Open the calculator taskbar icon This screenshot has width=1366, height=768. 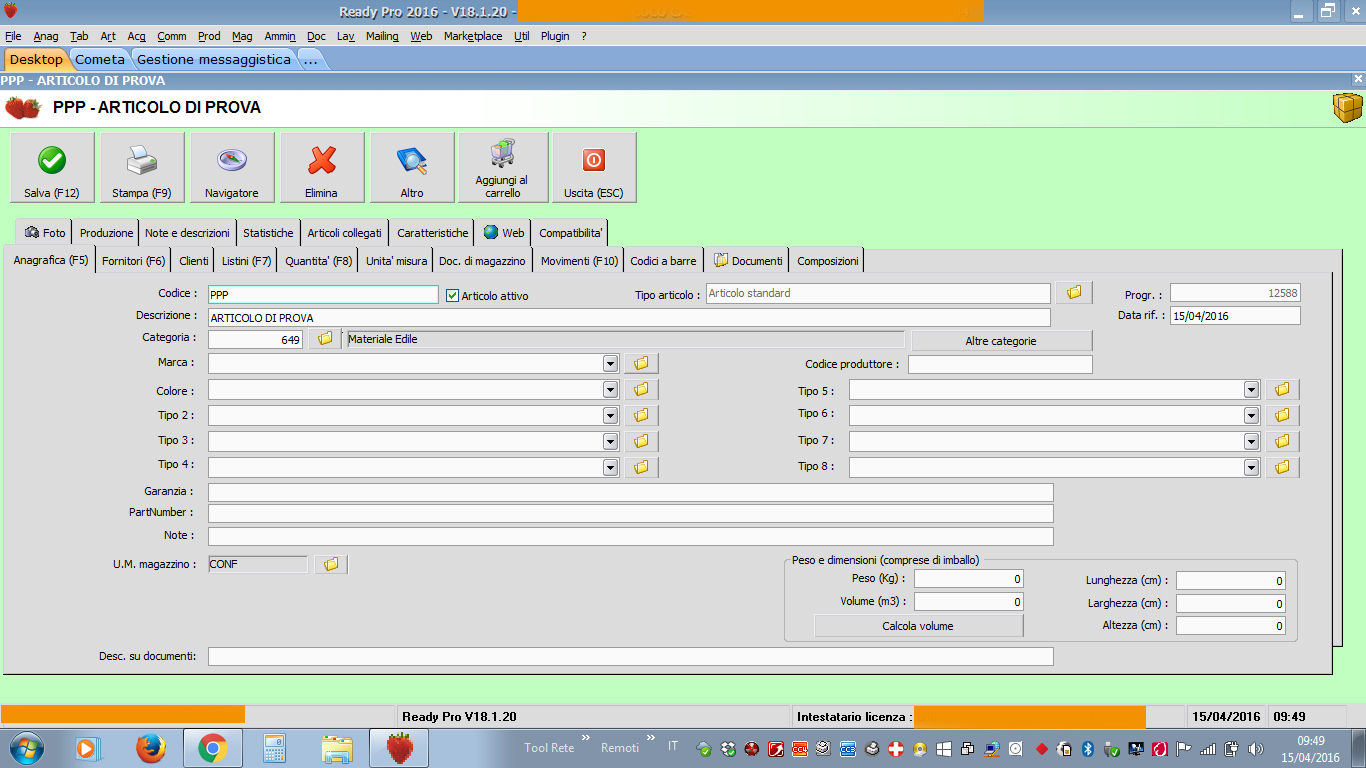click(274, 747)
